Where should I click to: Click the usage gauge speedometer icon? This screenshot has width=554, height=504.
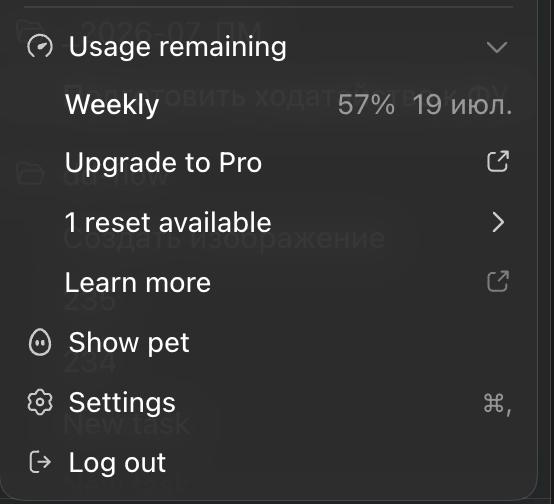40,46
